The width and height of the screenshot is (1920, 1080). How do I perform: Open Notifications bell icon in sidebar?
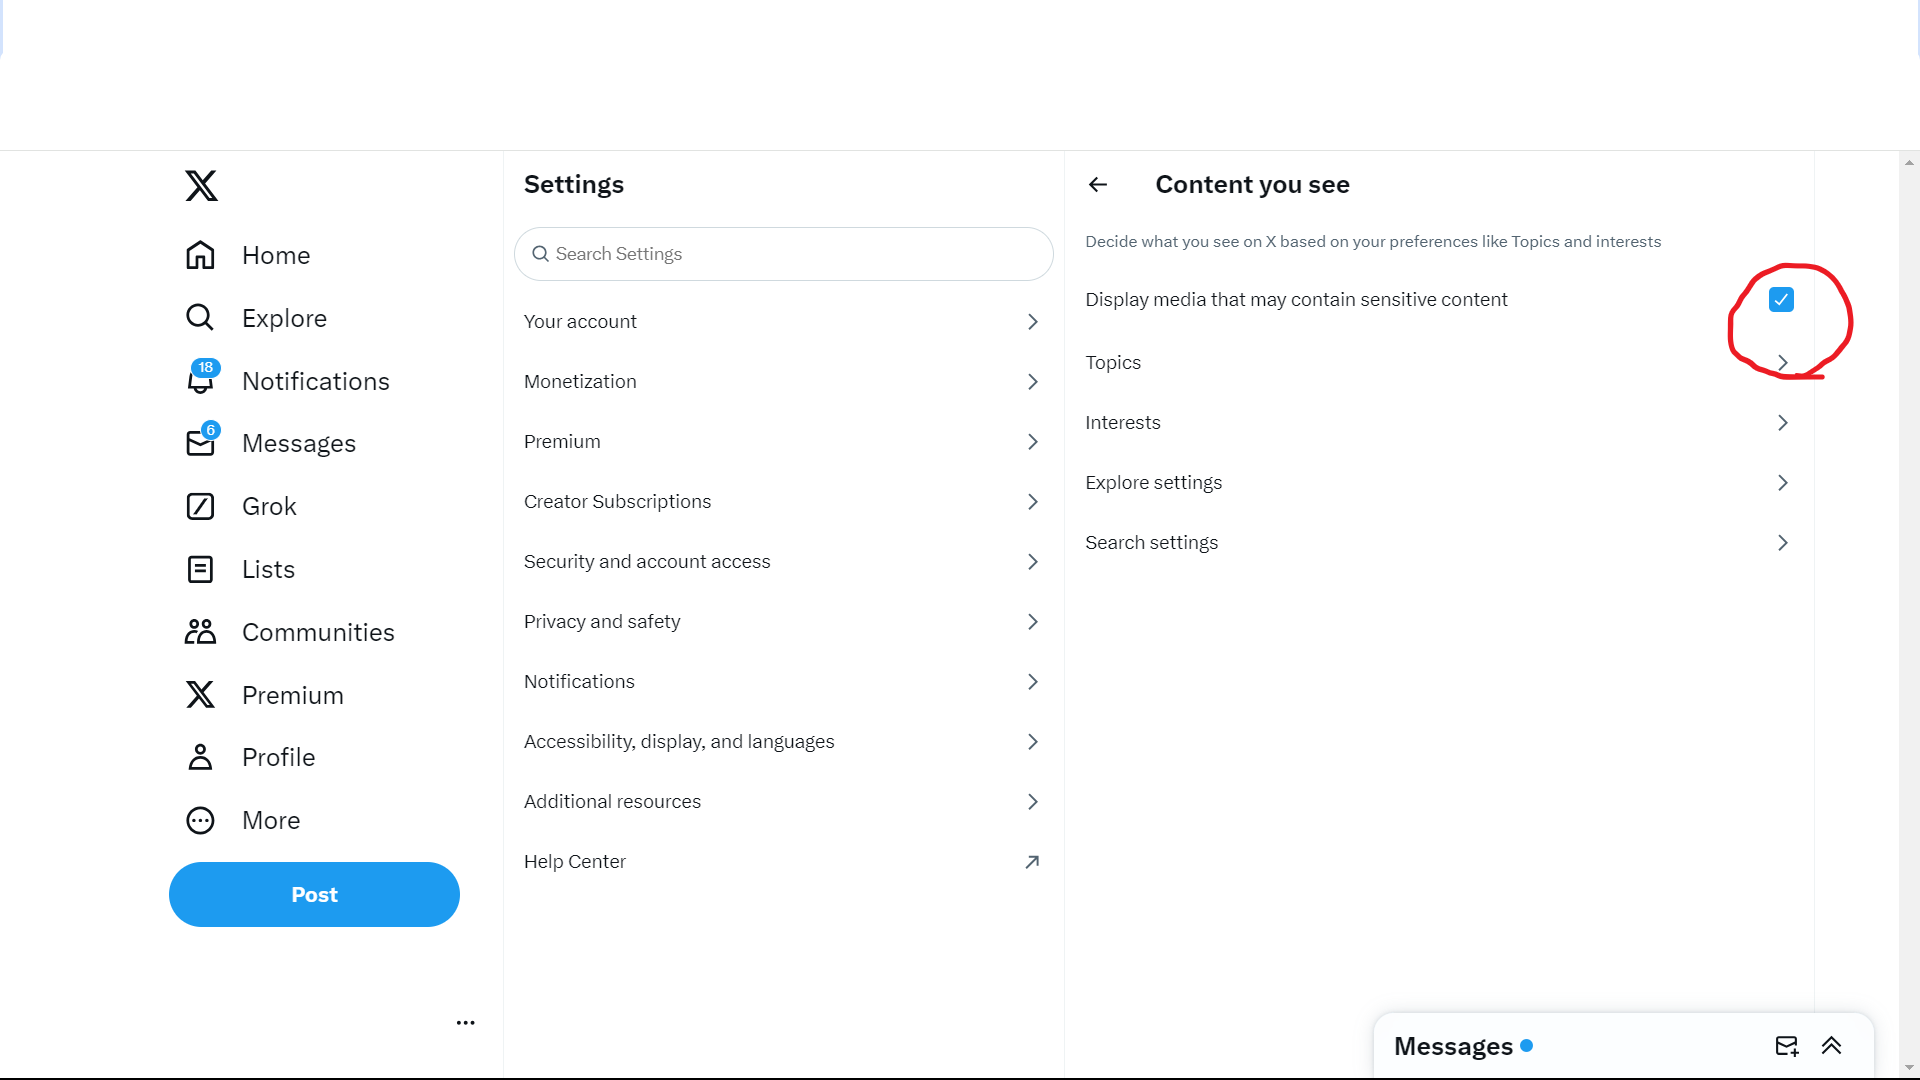tap(201, 380)
